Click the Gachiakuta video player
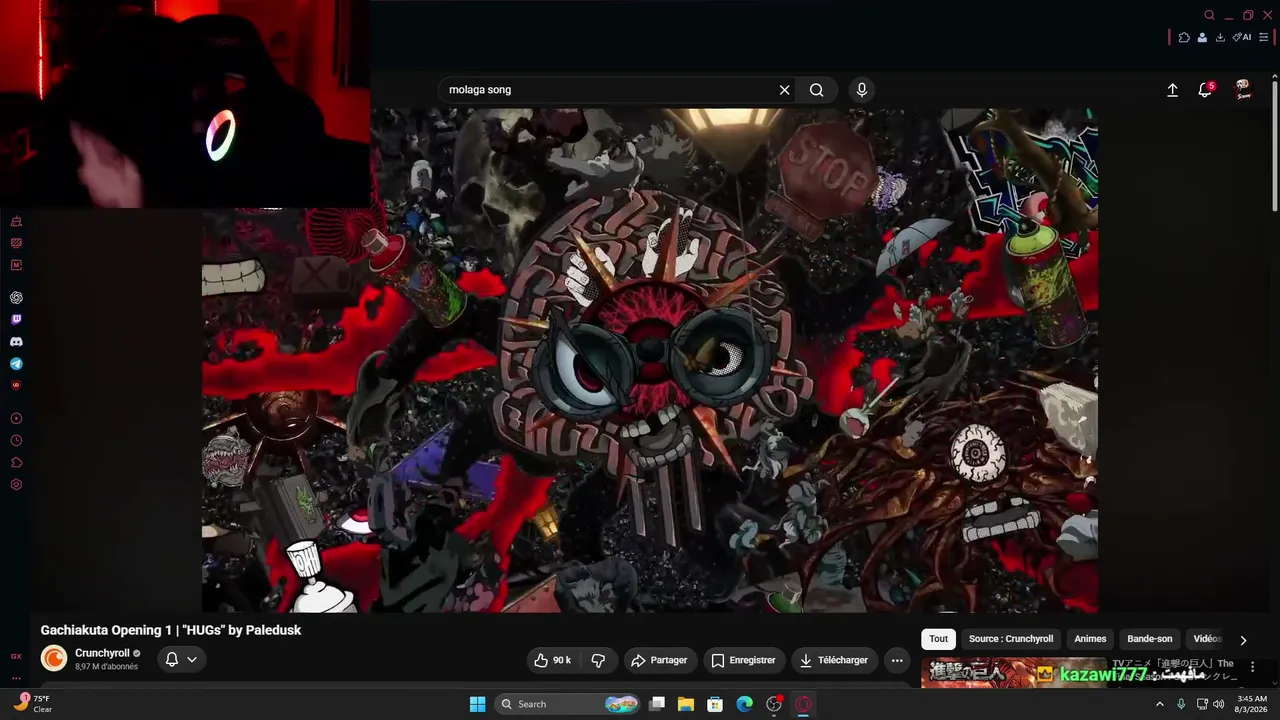Image resolution: width=1280 pixels, height=720 pixels. click(650, 360)
